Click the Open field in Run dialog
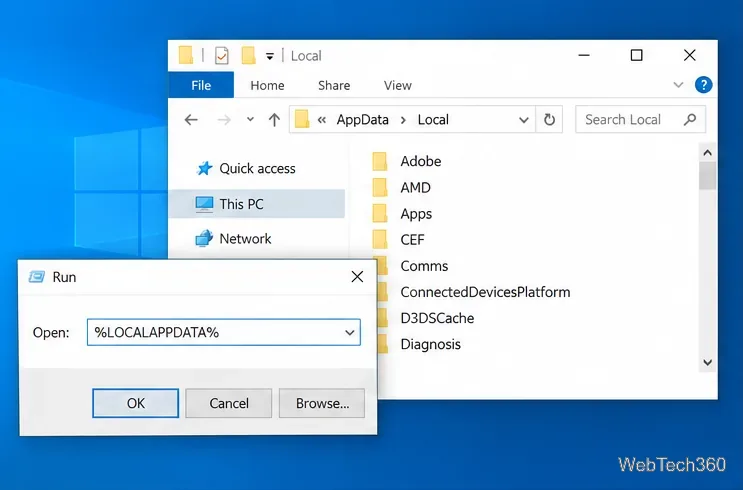The height and width of the screenshot is (490, 743). pos(224,332)
